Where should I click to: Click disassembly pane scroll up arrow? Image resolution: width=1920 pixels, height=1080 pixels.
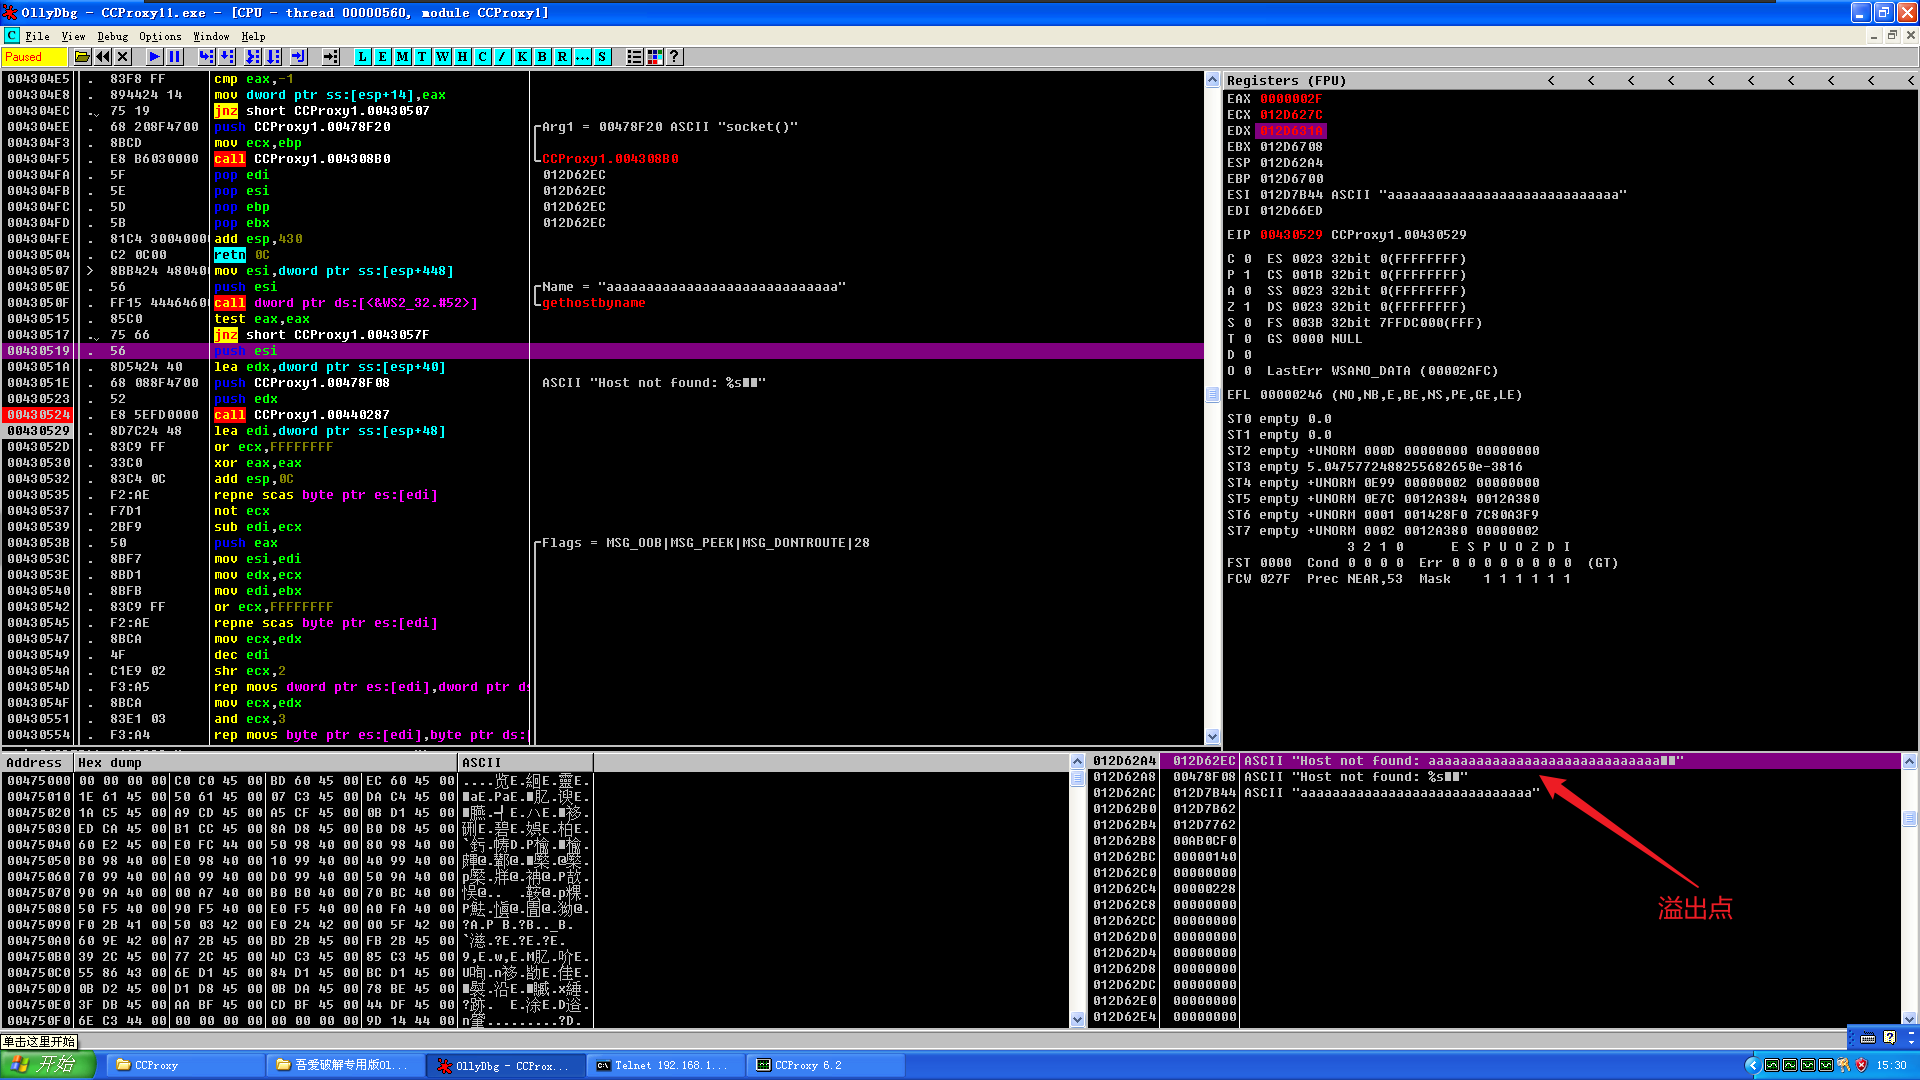(1212, 80)
